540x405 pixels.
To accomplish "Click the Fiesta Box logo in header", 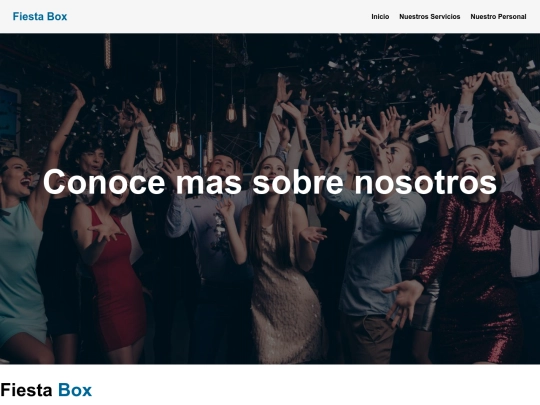I will click(x=40, y=17).
